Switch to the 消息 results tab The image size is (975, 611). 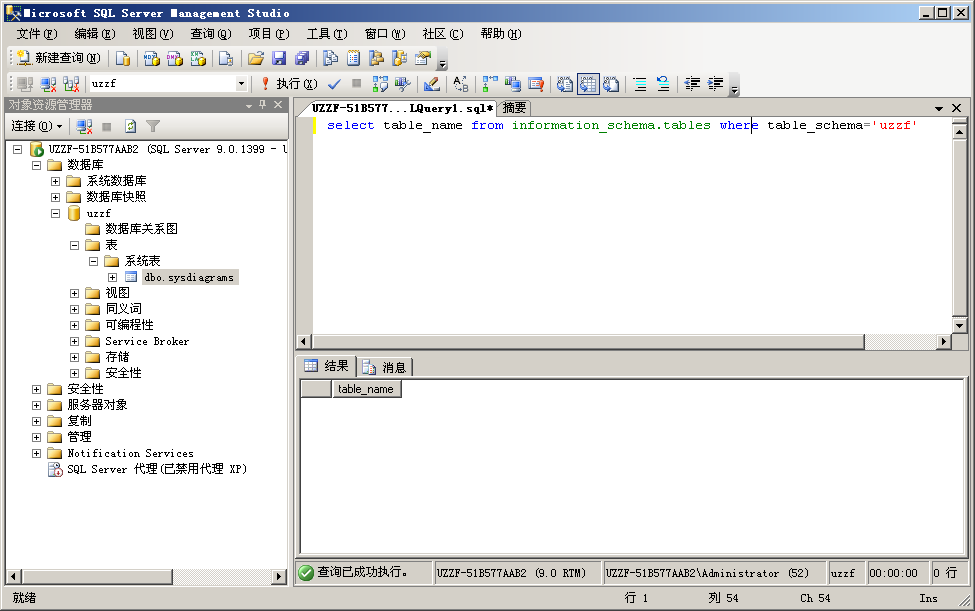[x=385, y=367]
